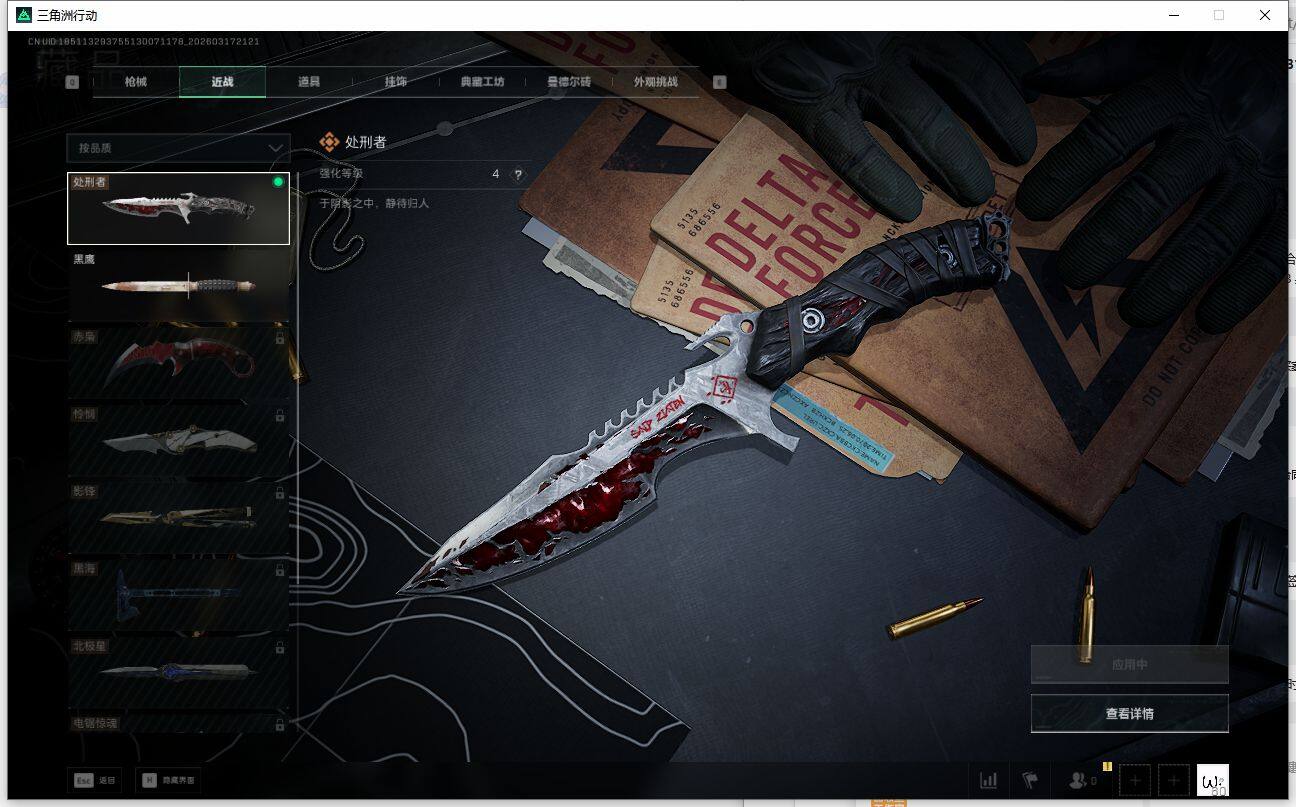This screenshot has height=807, width=1296.
Task: Click the flag icon in bottom bar
Action: click(1030, 780)
